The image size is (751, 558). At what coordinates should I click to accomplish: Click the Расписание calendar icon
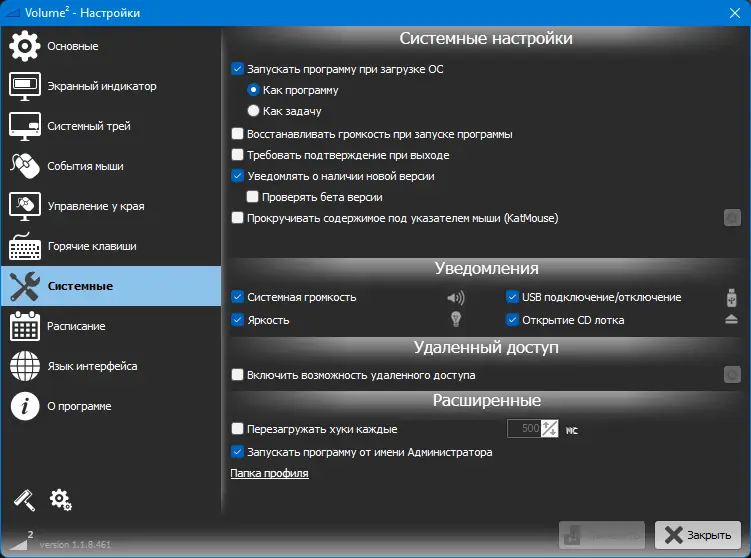point(24,326)
